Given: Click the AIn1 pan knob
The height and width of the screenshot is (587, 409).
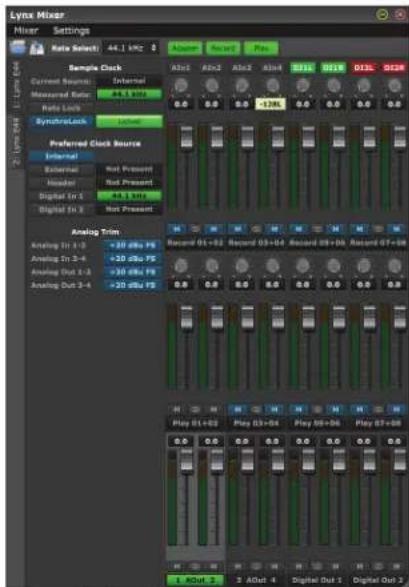Looking at the screenshot, I should [x=181, y=86].
